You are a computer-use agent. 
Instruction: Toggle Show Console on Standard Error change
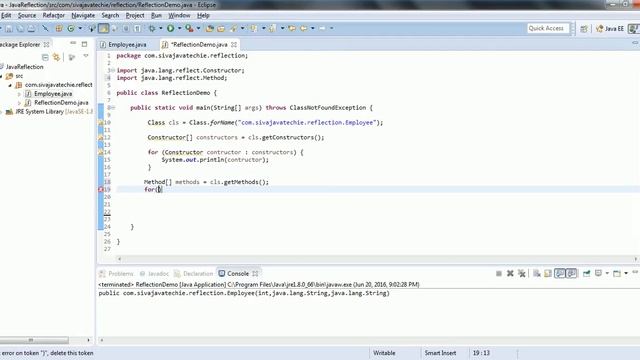[x=571, y=273]
